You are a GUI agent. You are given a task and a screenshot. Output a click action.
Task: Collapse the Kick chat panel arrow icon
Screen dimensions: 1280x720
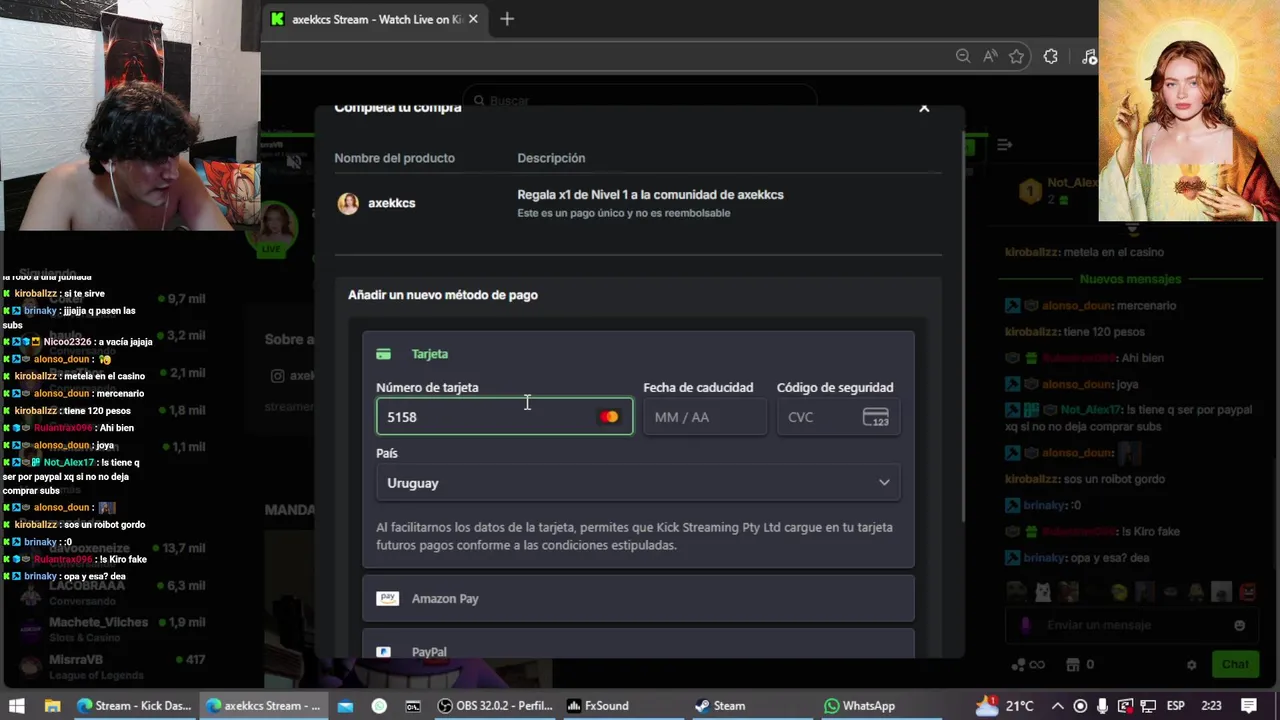[x=1004, y=145]
